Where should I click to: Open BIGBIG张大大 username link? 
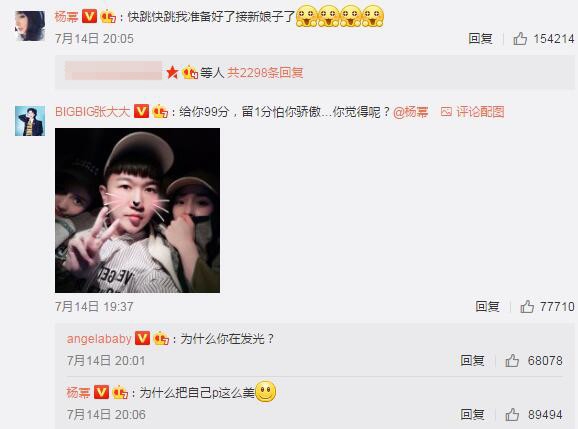[93, 111]
